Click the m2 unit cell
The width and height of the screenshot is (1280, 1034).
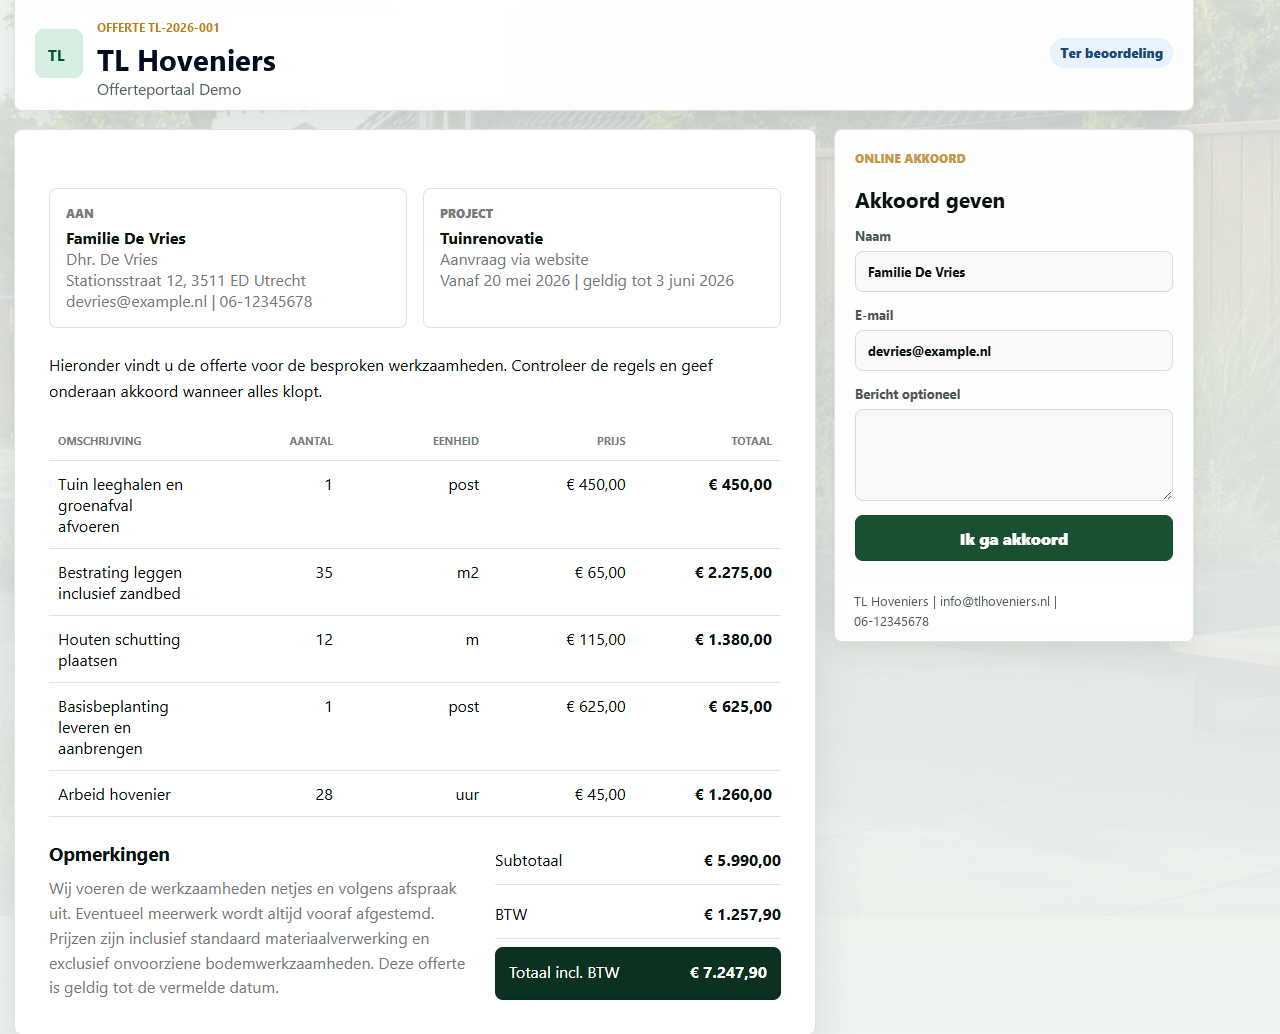pyautogui.click(x=468, y=573)
